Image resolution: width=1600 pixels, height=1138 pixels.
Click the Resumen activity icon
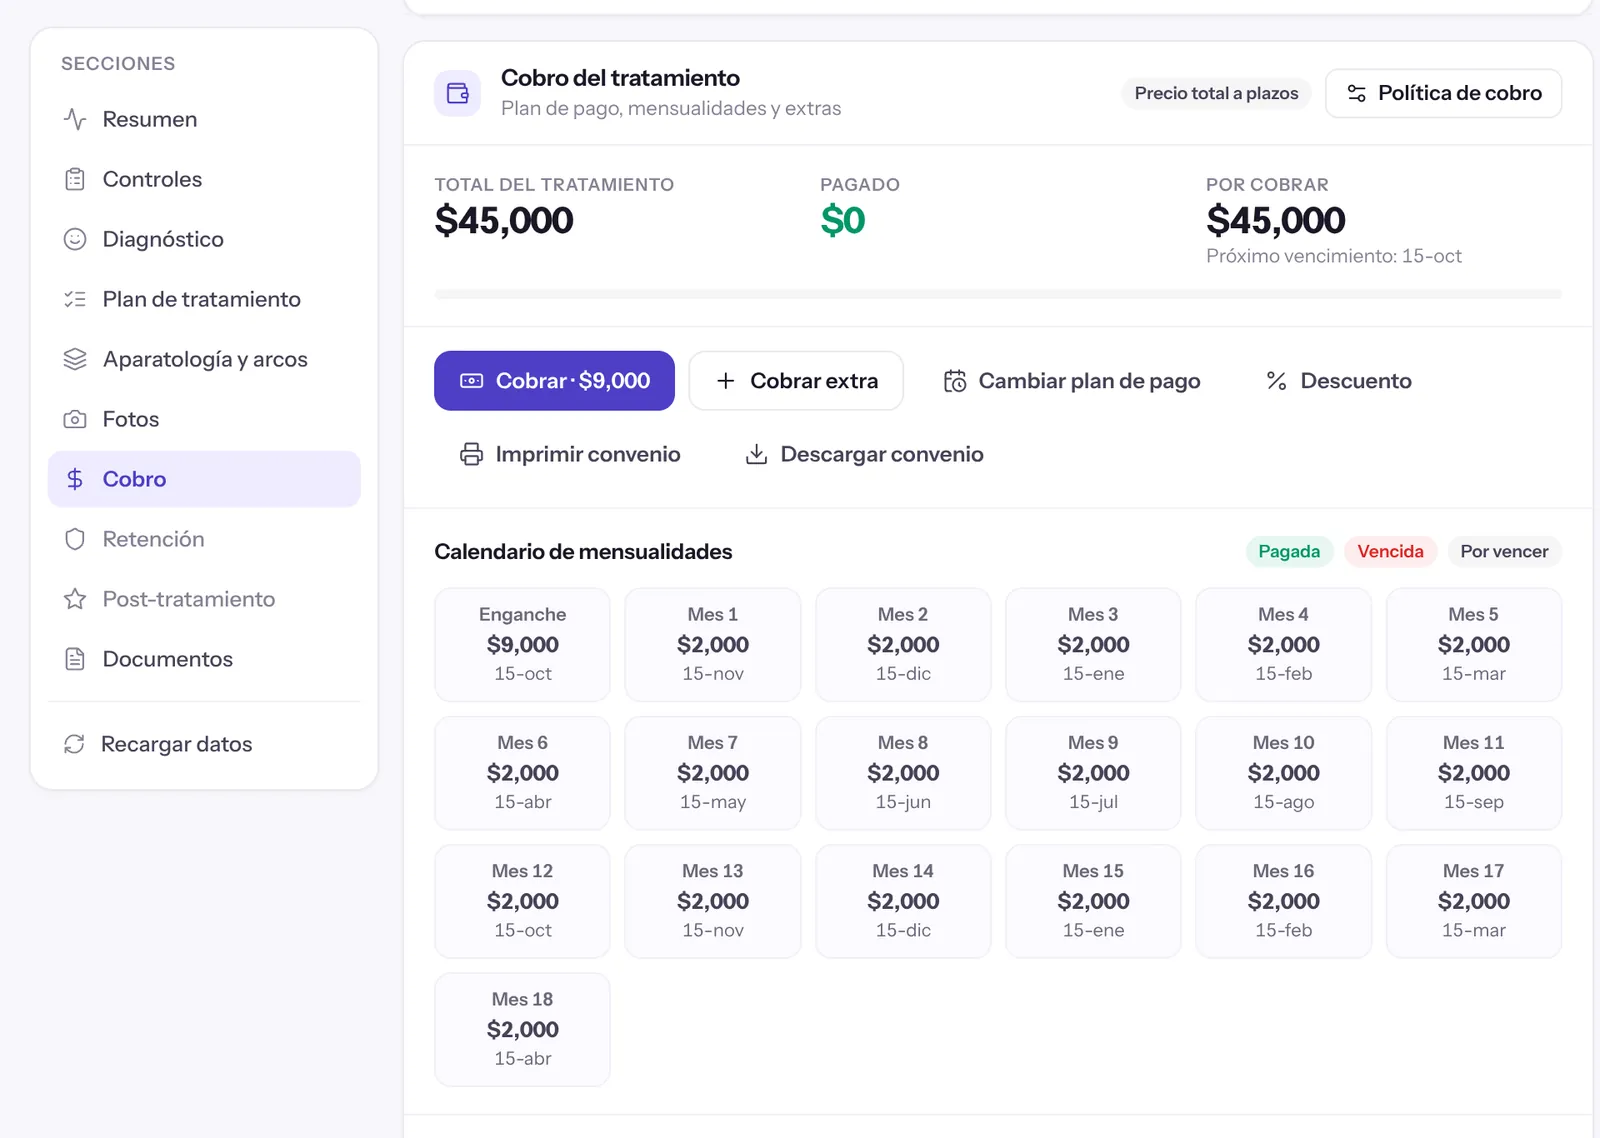(x=75, y=119)
